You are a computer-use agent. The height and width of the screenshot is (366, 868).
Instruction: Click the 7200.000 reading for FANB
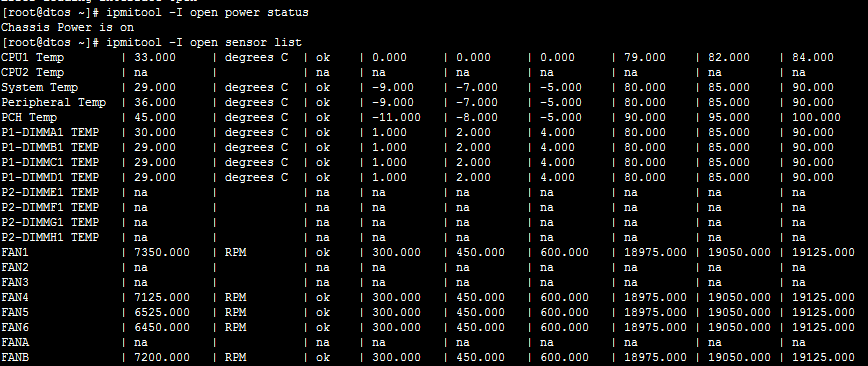[x=162, y=357]
